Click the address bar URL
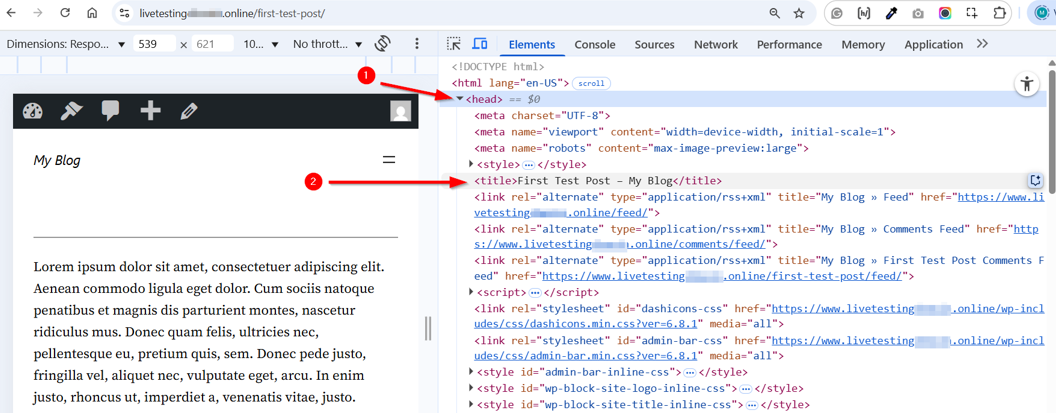 pyautogui.click(x=233, y=13)
